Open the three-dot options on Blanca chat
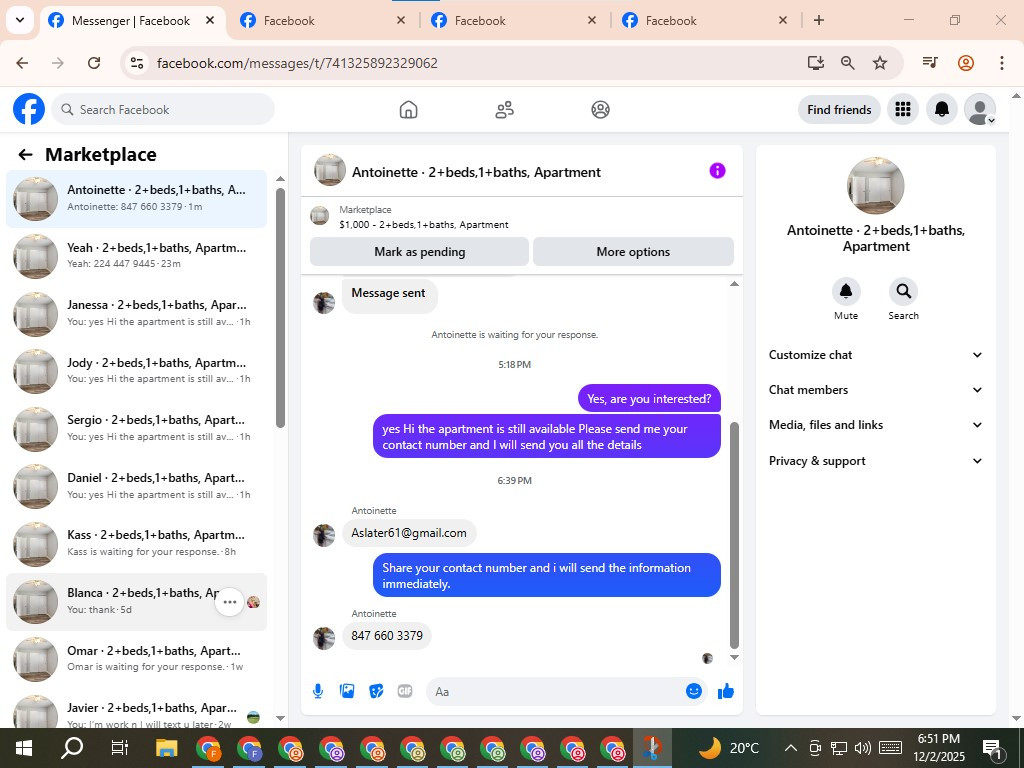 click(230, 602)
